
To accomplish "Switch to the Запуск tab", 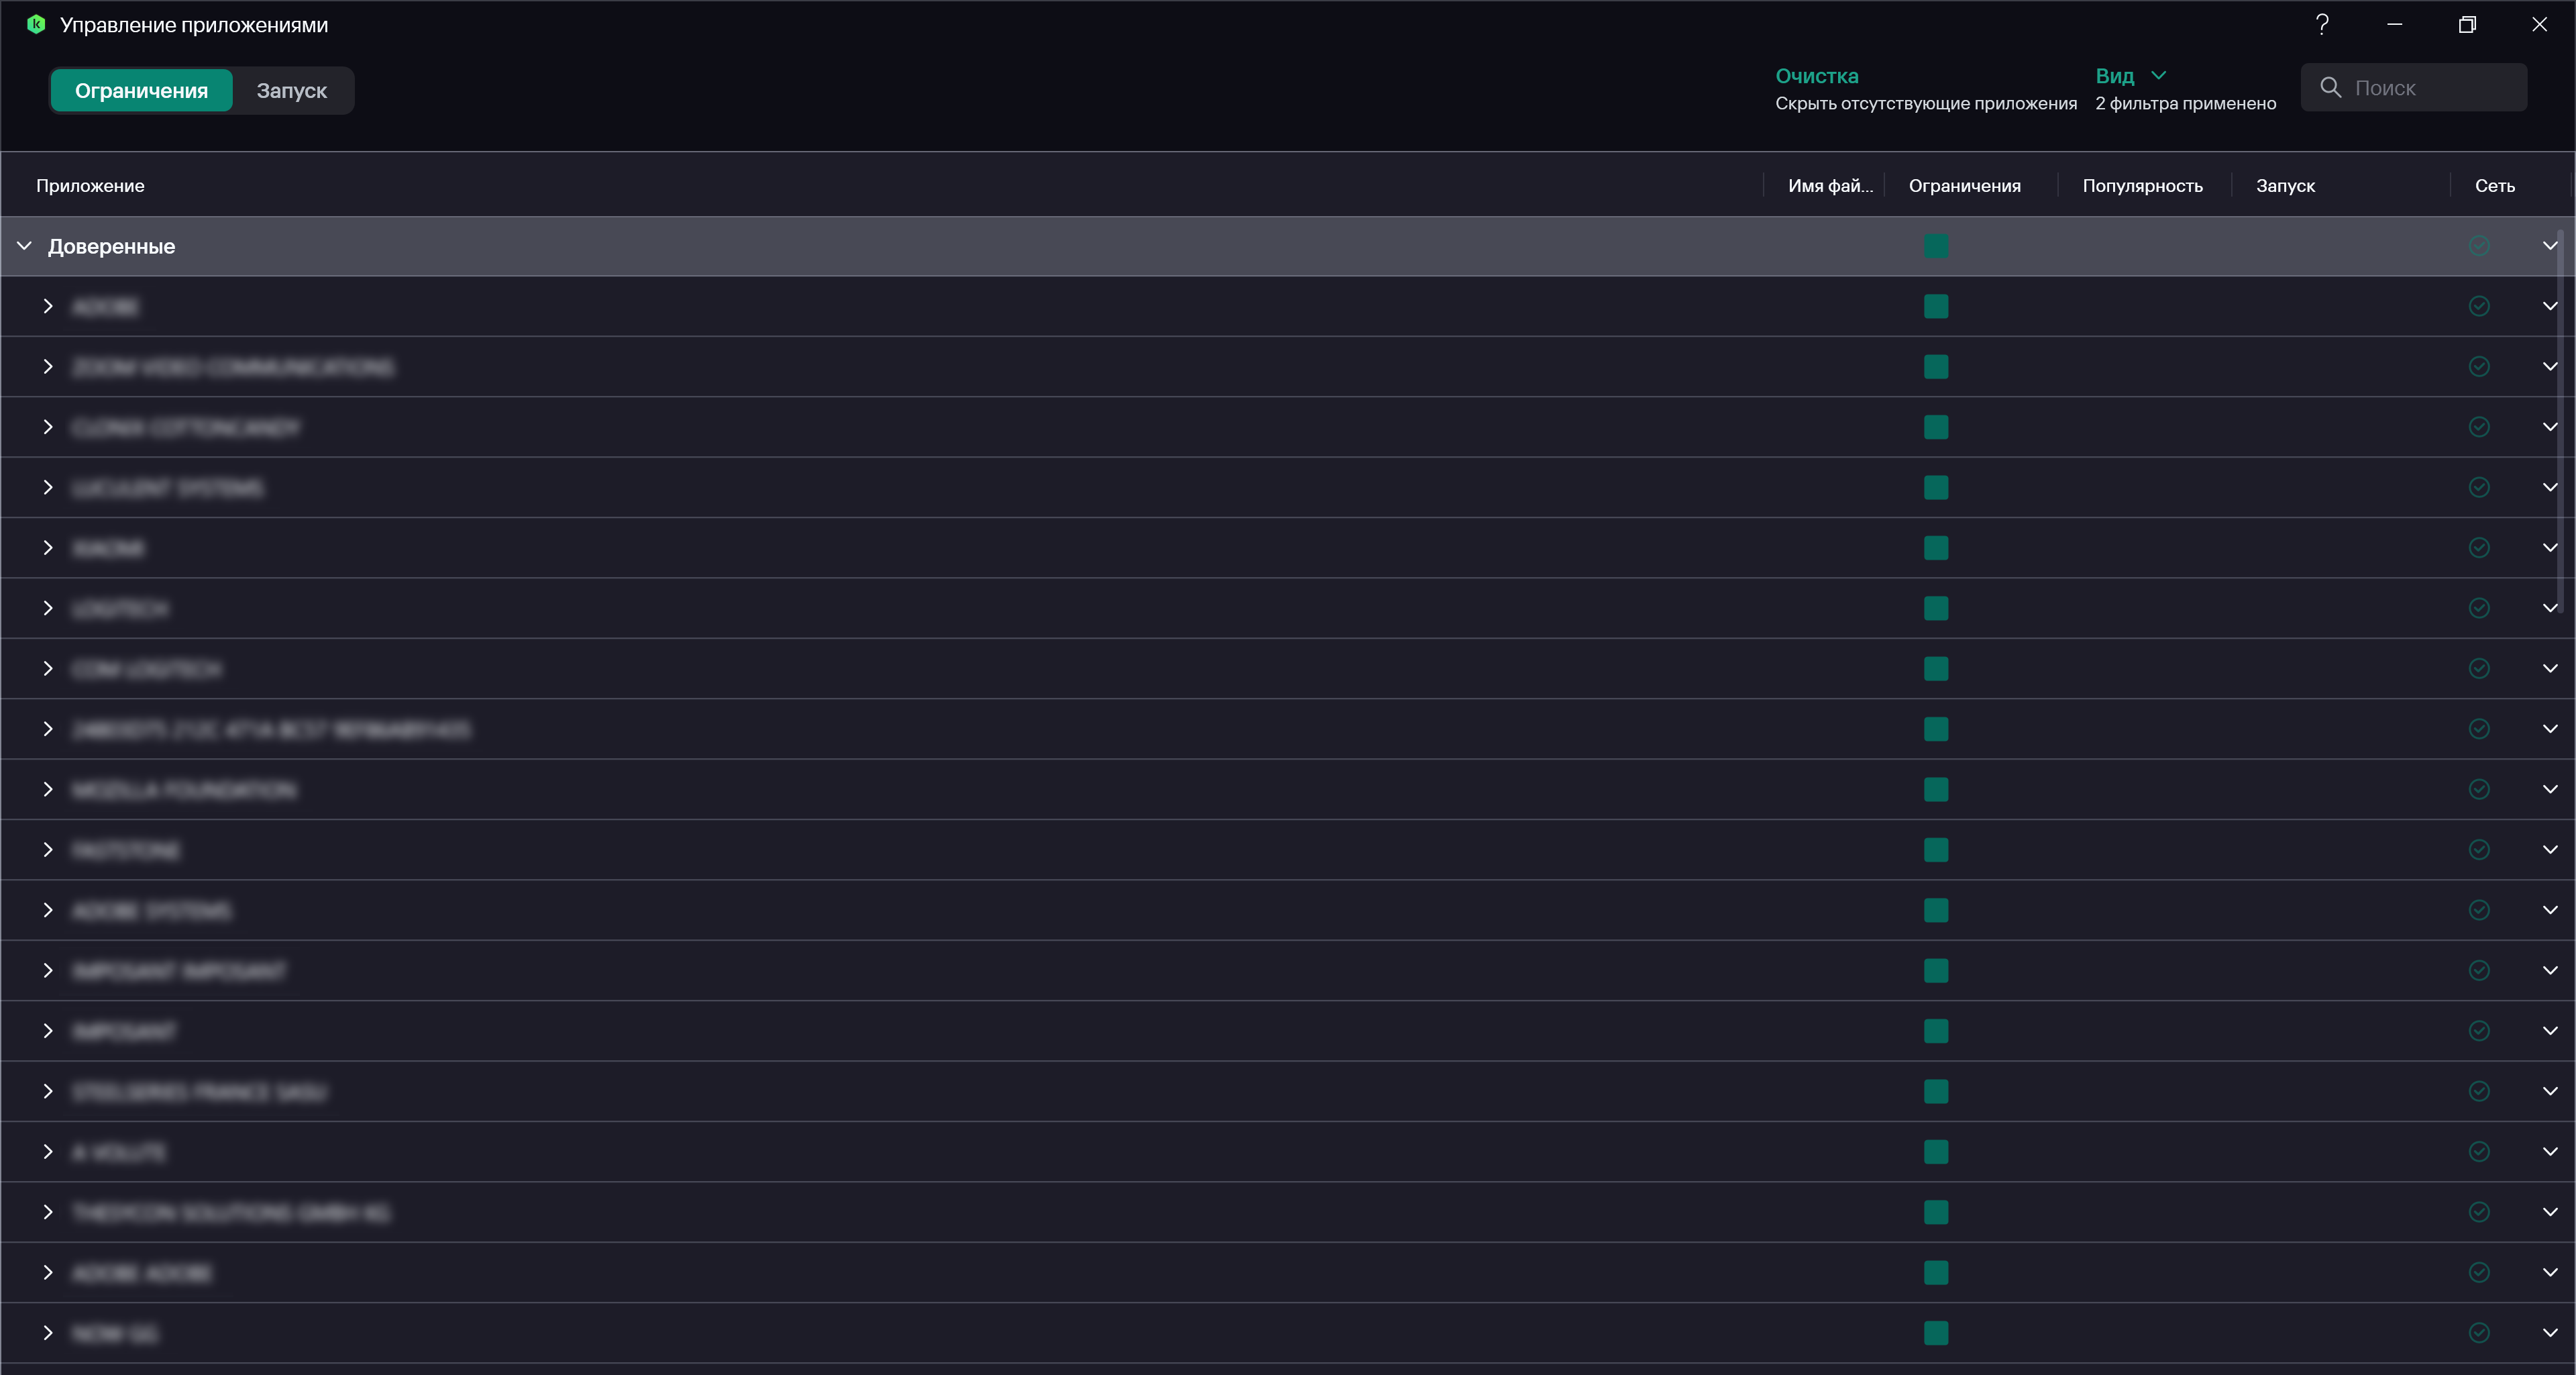I will pyautogui.click(x=291, y=91).
